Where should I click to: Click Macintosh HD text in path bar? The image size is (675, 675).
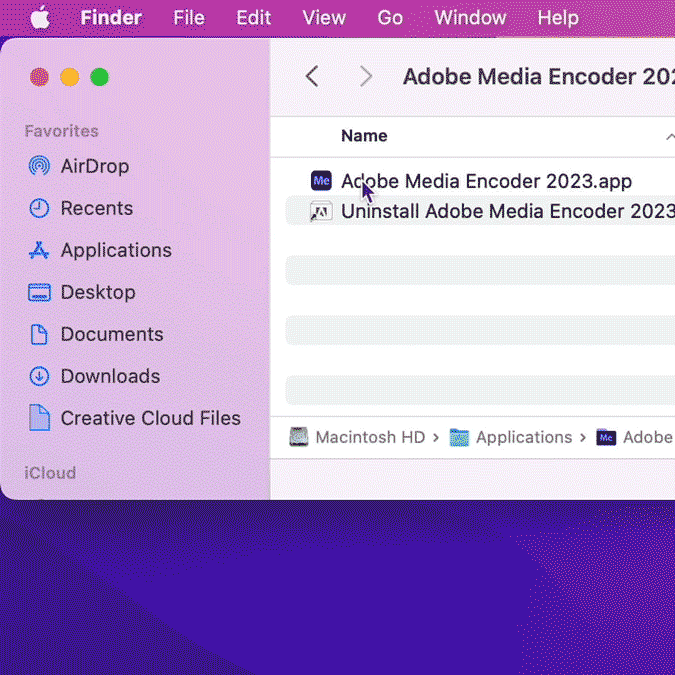click(x=370, y=437)
